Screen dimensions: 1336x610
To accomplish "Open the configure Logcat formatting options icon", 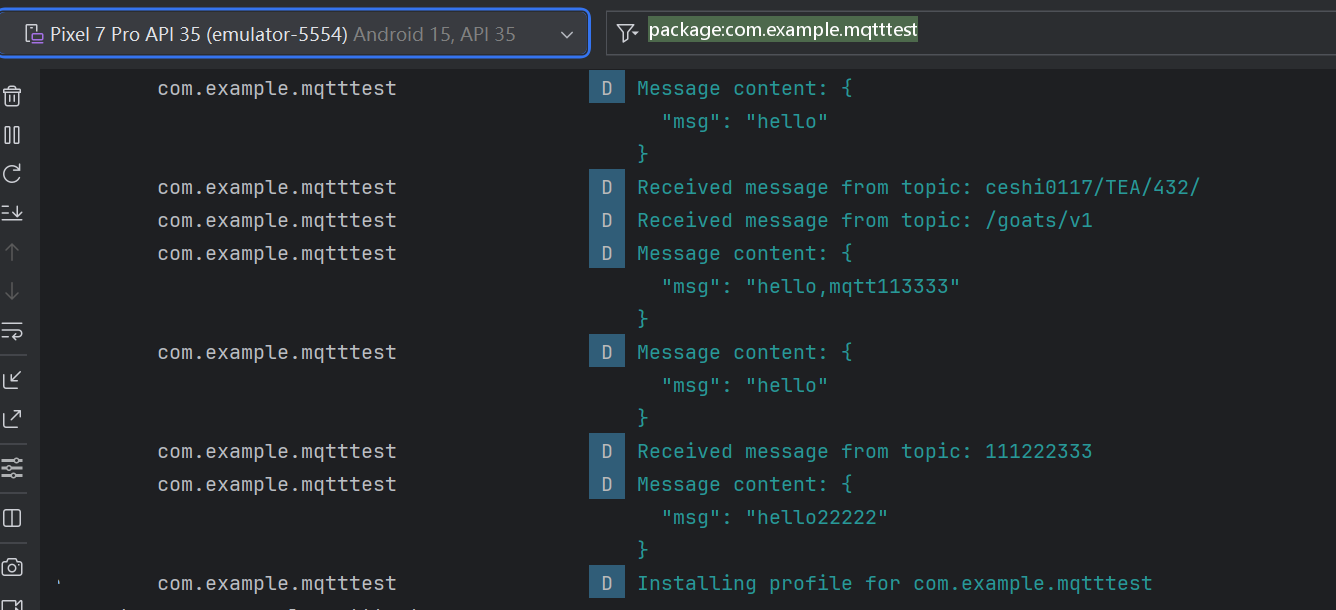I will point(12,468).
